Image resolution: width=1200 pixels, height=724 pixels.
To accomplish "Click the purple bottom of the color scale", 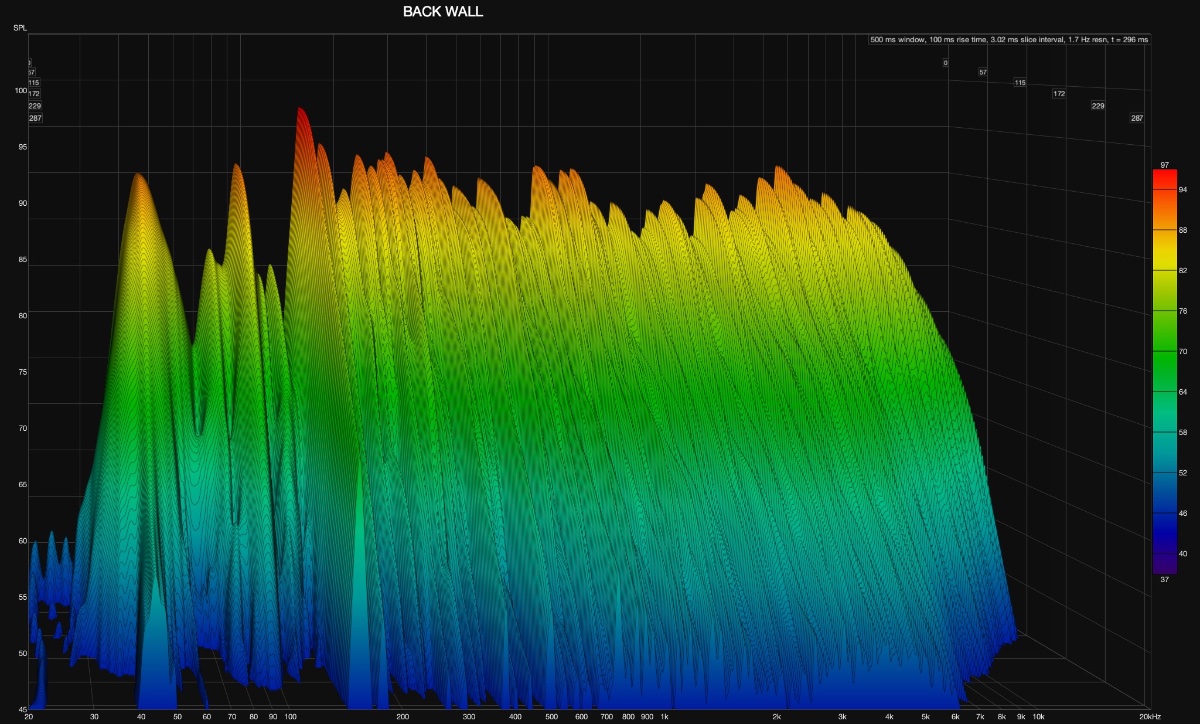I will (x=1163, y=565).
